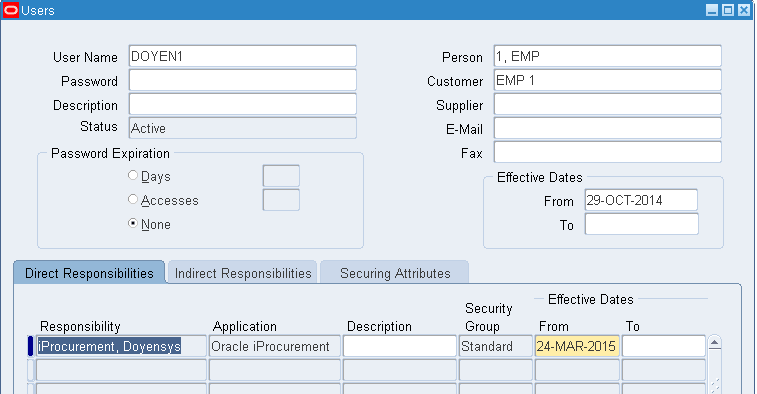
Task: Select Days password expiration option
Action: point(133,175)
